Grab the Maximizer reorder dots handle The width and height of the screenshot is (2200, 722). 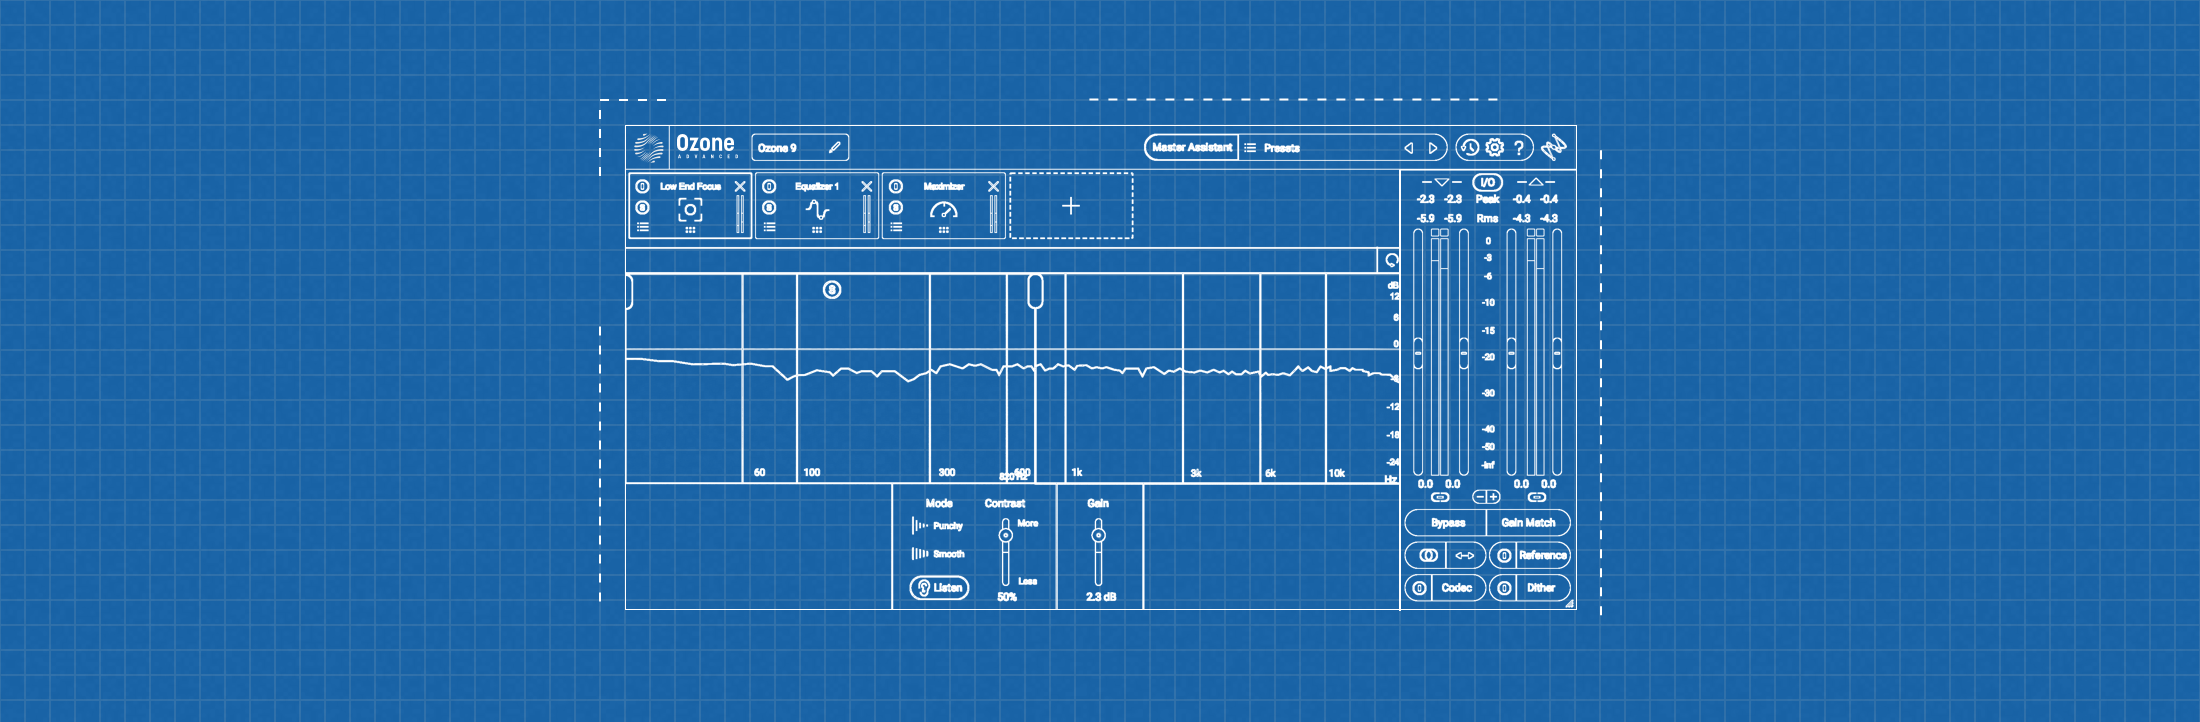[943, 230]
